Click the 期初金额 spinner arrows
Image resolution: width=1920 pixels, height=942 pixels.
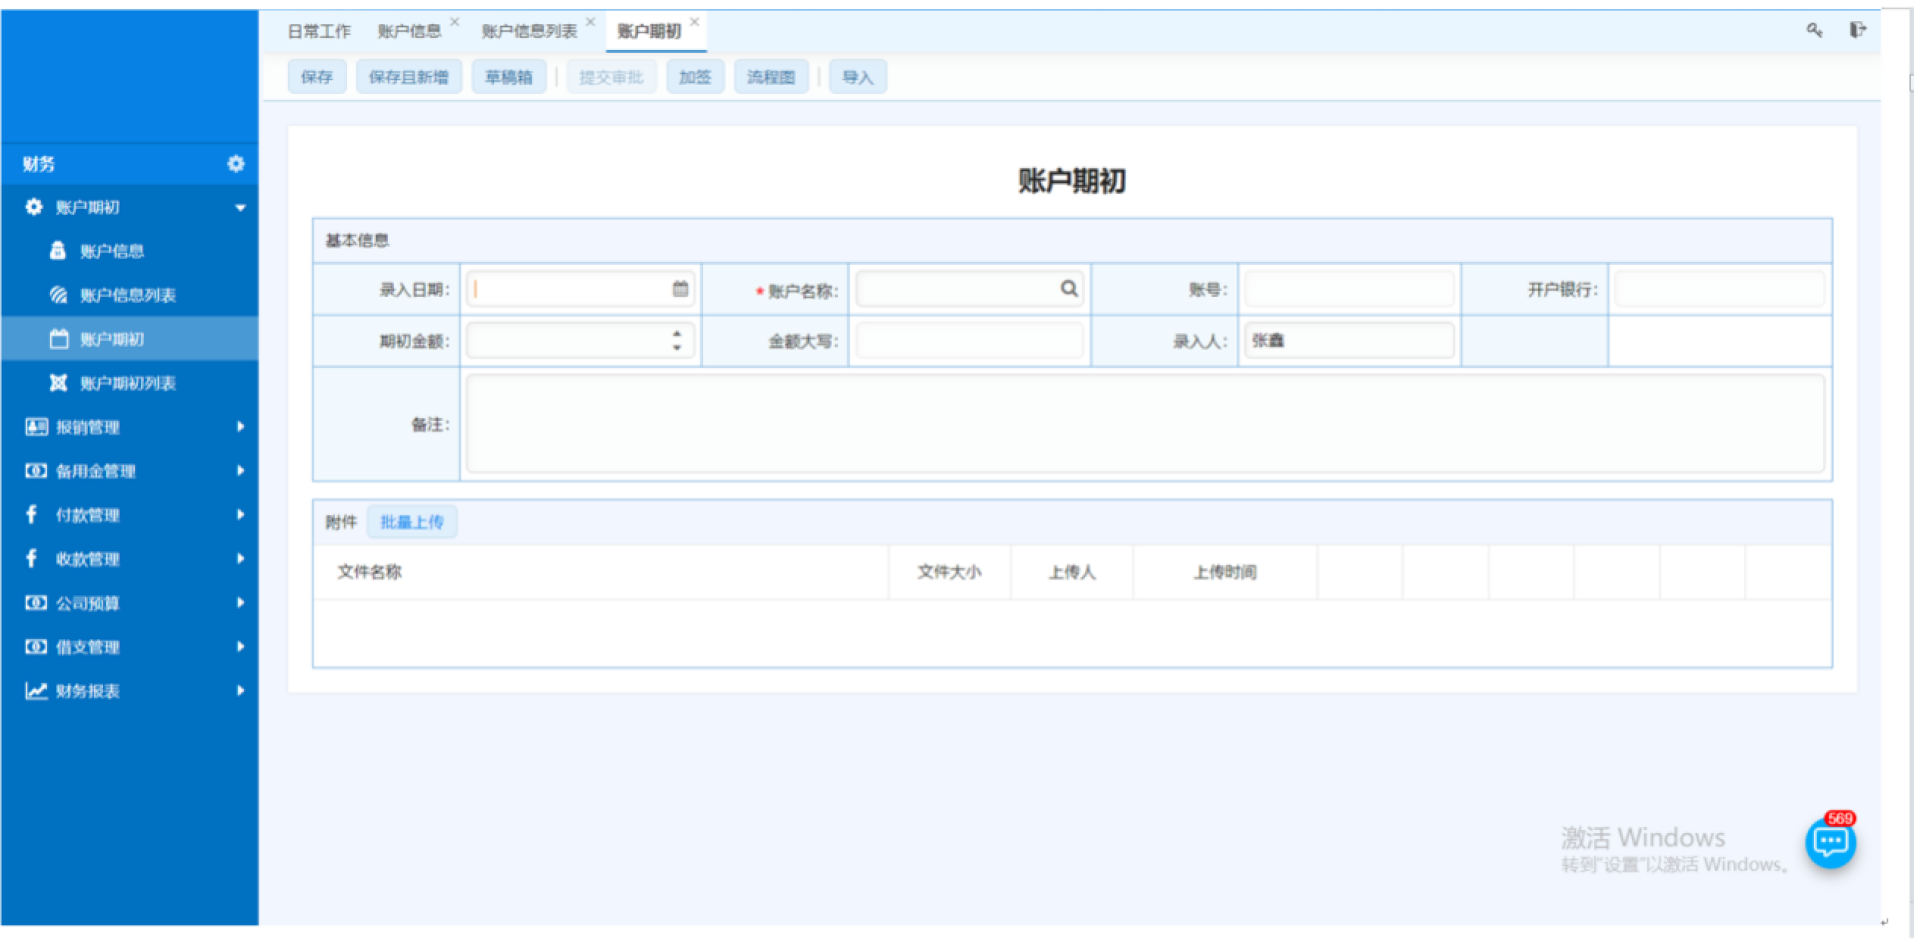[x=677, y=341]
